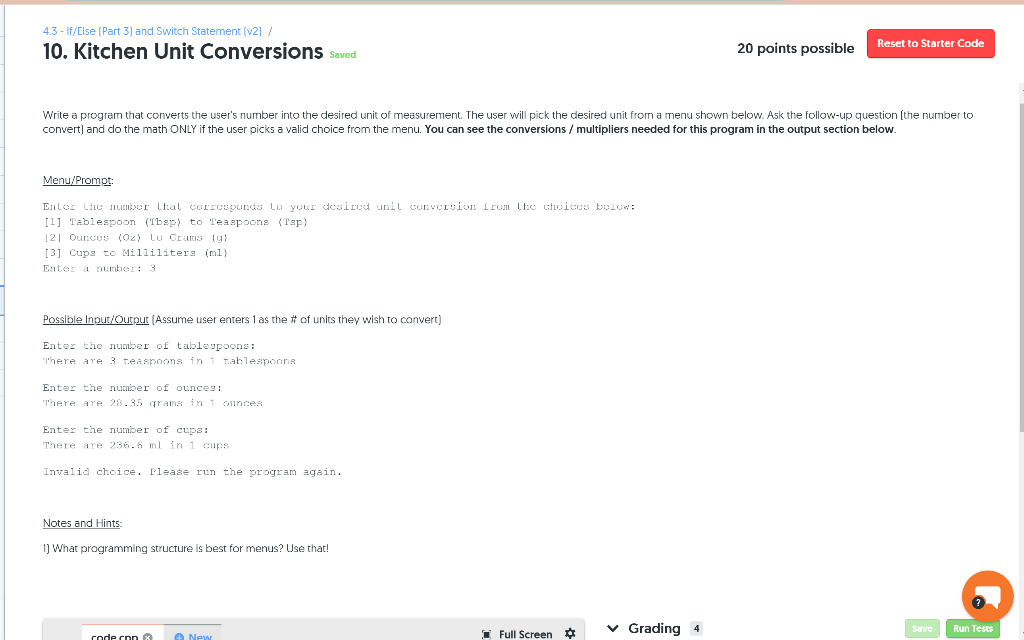
Task: Click the Run Tests button
Action: (x=972, y=628)
